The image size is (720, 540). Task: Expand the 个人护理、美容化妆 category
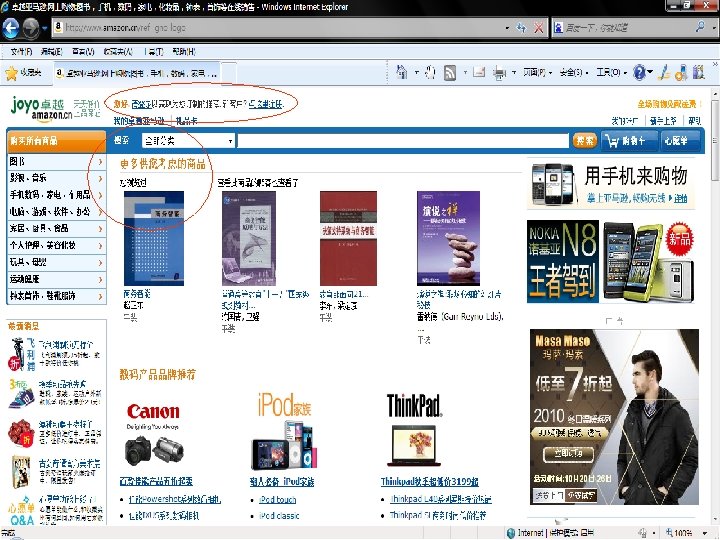57,245
